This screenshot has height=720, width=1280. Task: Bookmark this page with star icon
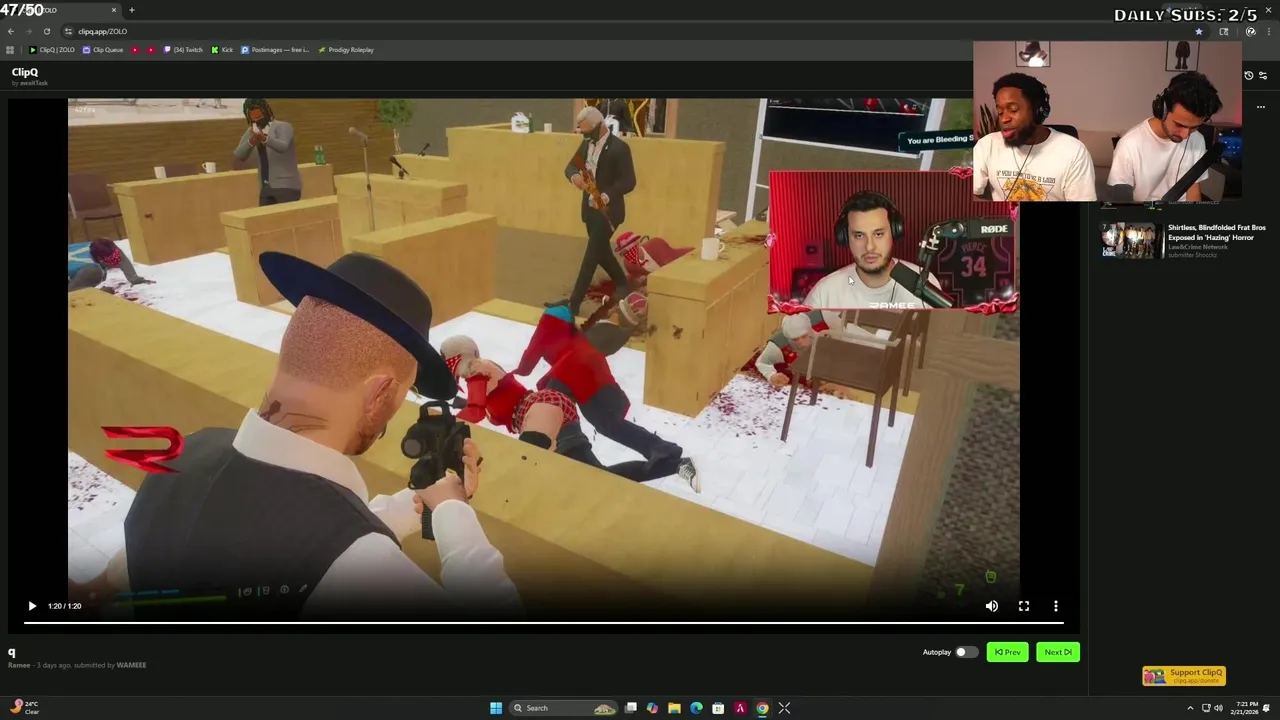tap(1198, 31)
